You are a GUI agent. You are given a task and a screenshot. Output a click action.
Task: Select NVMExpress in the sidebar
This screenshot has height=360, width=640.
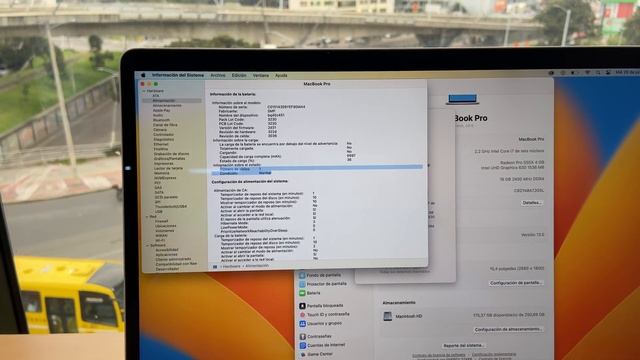[x=165, y=178]
